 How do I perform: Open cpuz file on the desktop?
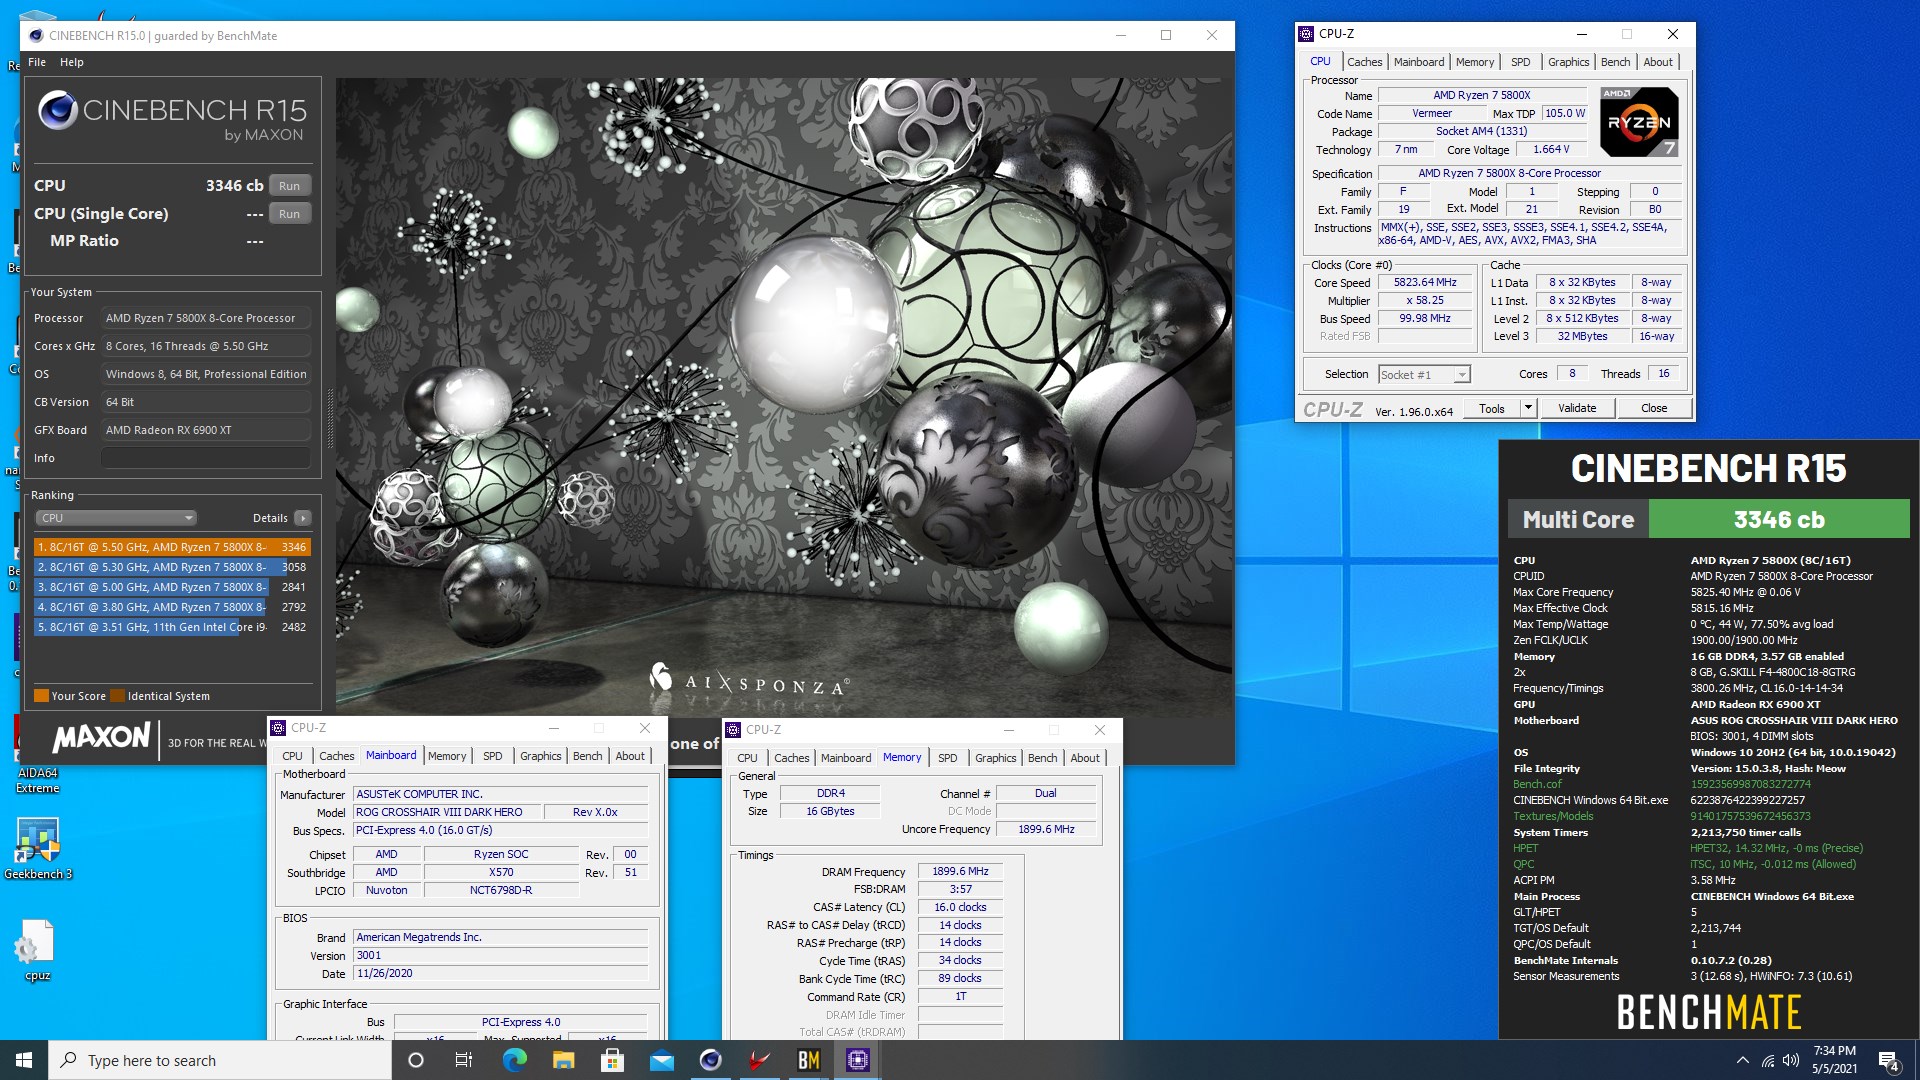[x=37, y=950]
